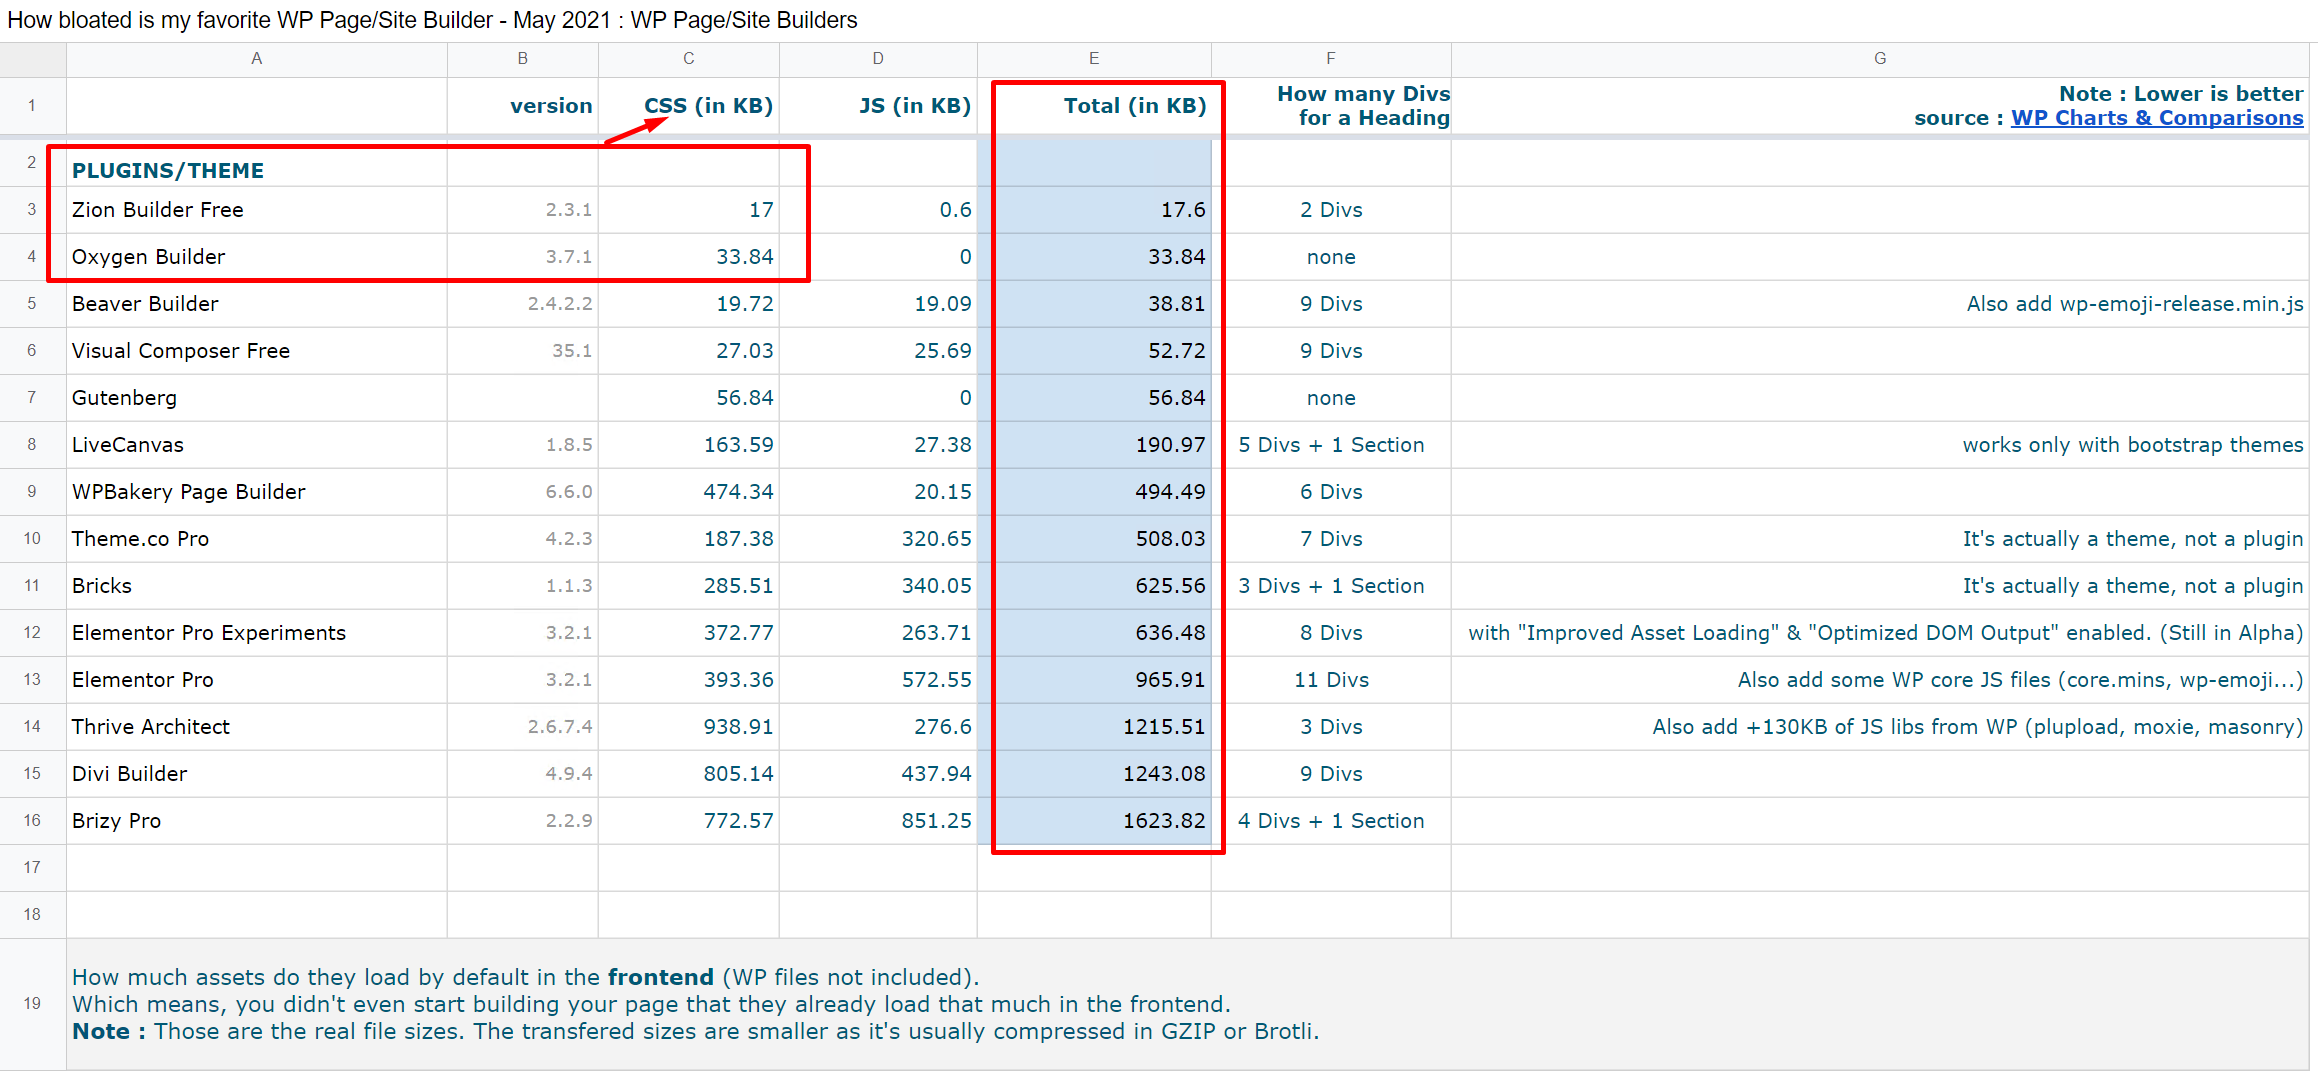Select the "11 Divs" cell

(1331, 680)
